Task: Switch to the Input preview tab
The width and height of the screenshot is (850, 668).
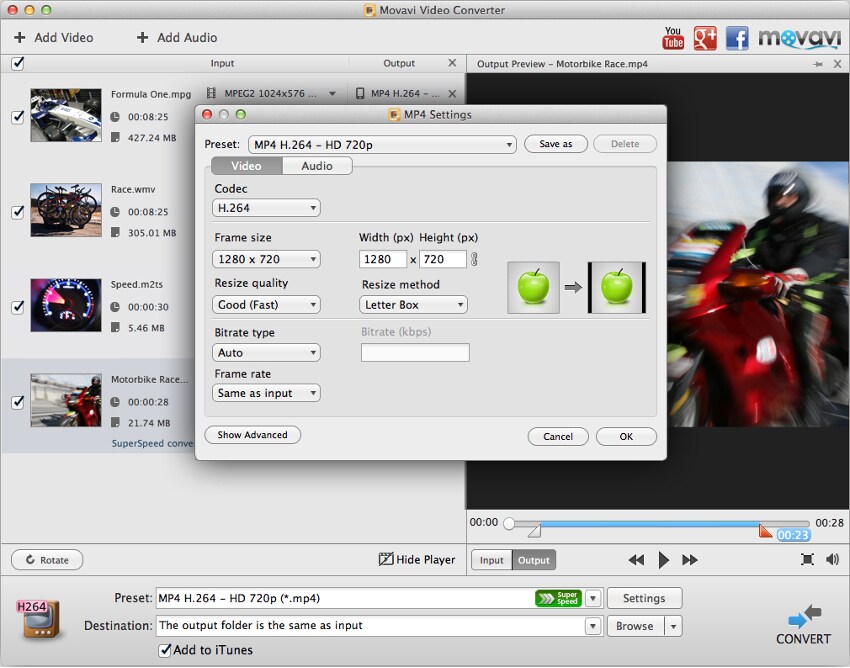Action: point(492,560)
